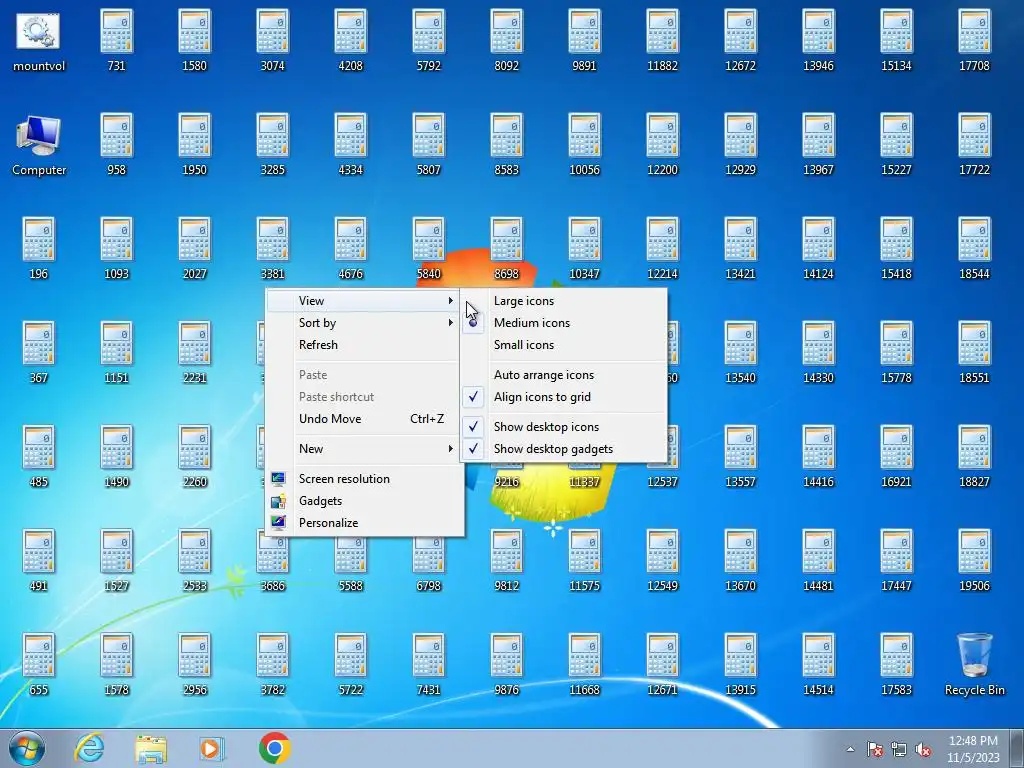Select calculator icon labeled 17708
Viewport: 1024px width, 768px height.
[x=974, y=40]
